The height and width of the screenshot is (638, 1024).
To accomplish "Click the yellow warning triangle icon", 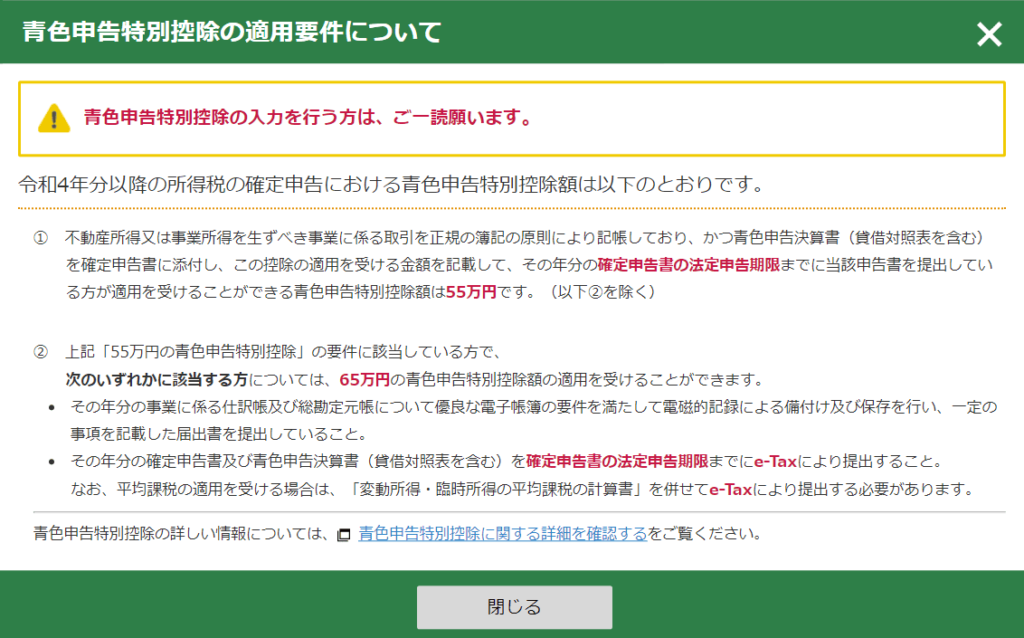I will [53, 119].
